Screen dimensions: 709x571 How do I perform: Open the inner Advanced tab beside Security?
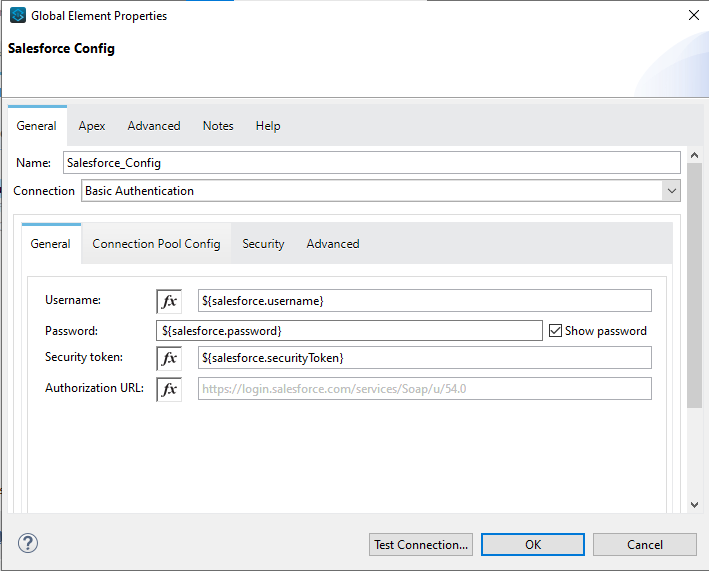click(x=333, y=244)
